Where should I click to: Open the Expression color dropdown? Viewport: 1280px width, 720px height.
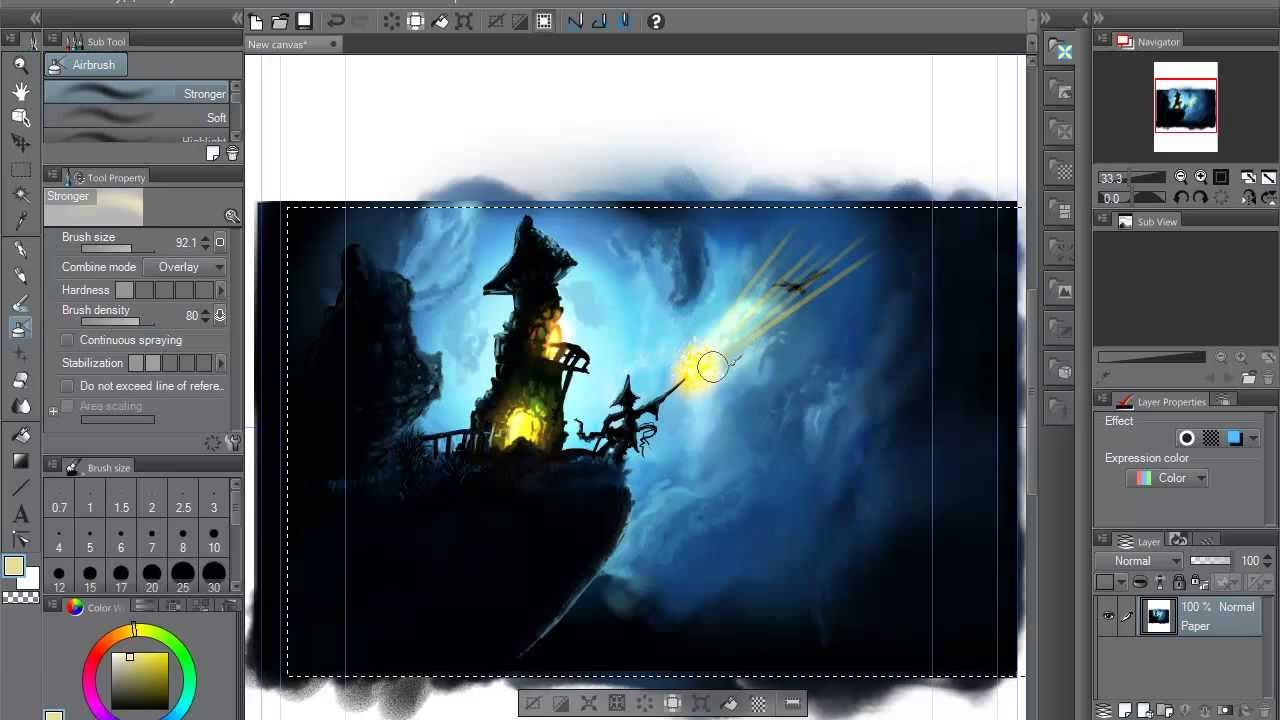coord(1167,478)
